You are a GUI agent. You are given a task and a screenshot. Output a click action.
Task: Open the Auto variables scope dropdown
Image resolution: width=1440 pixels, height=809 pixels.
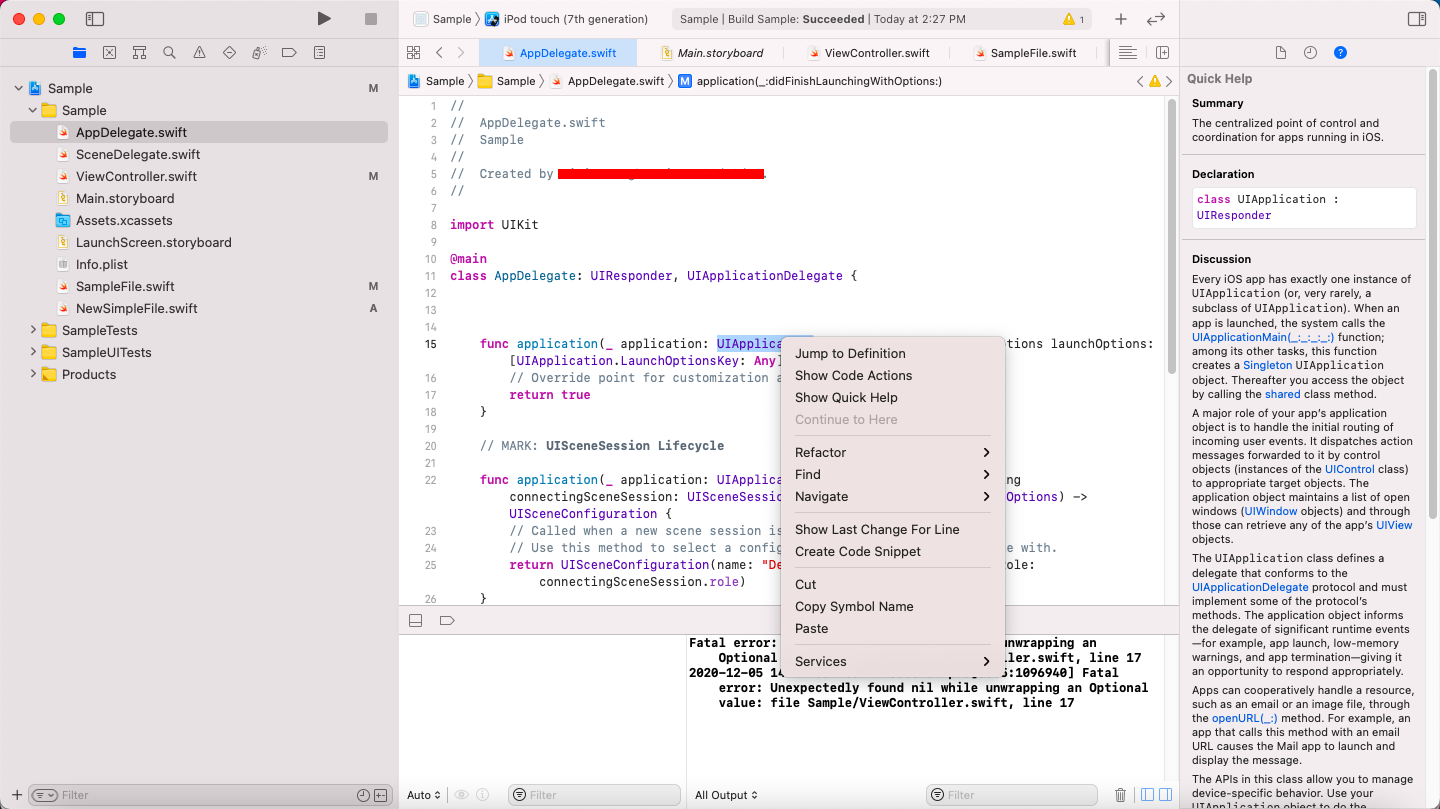tap(424, 795)
